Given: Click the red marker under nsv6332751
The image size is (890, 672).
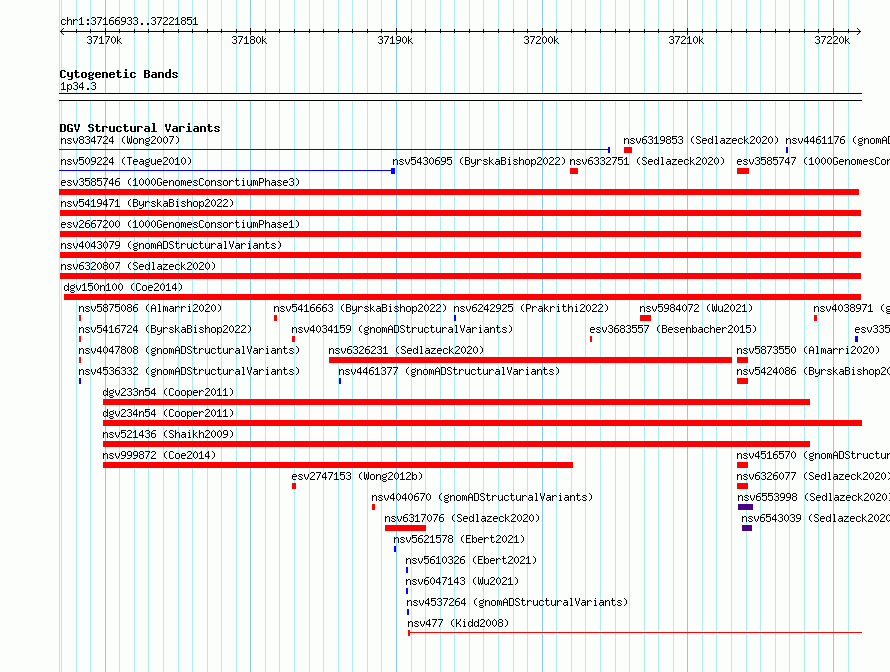Looking at the screenshot, I should point(574,171).
